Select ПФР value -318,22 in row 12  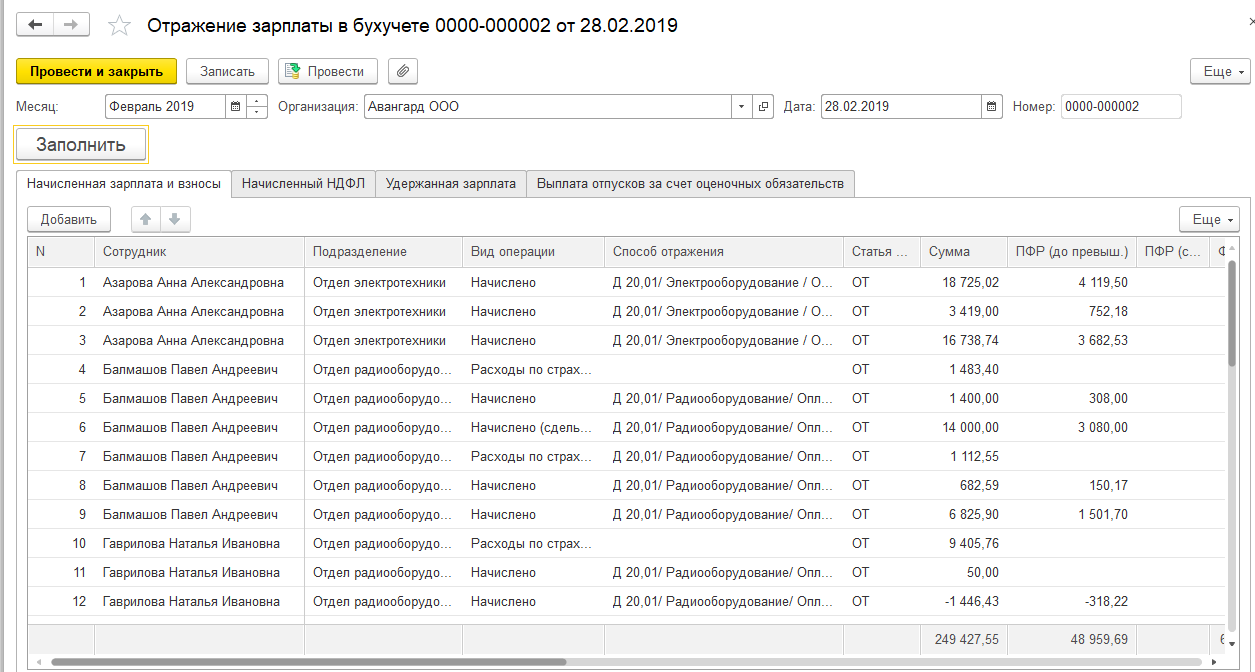[1106, 602]
